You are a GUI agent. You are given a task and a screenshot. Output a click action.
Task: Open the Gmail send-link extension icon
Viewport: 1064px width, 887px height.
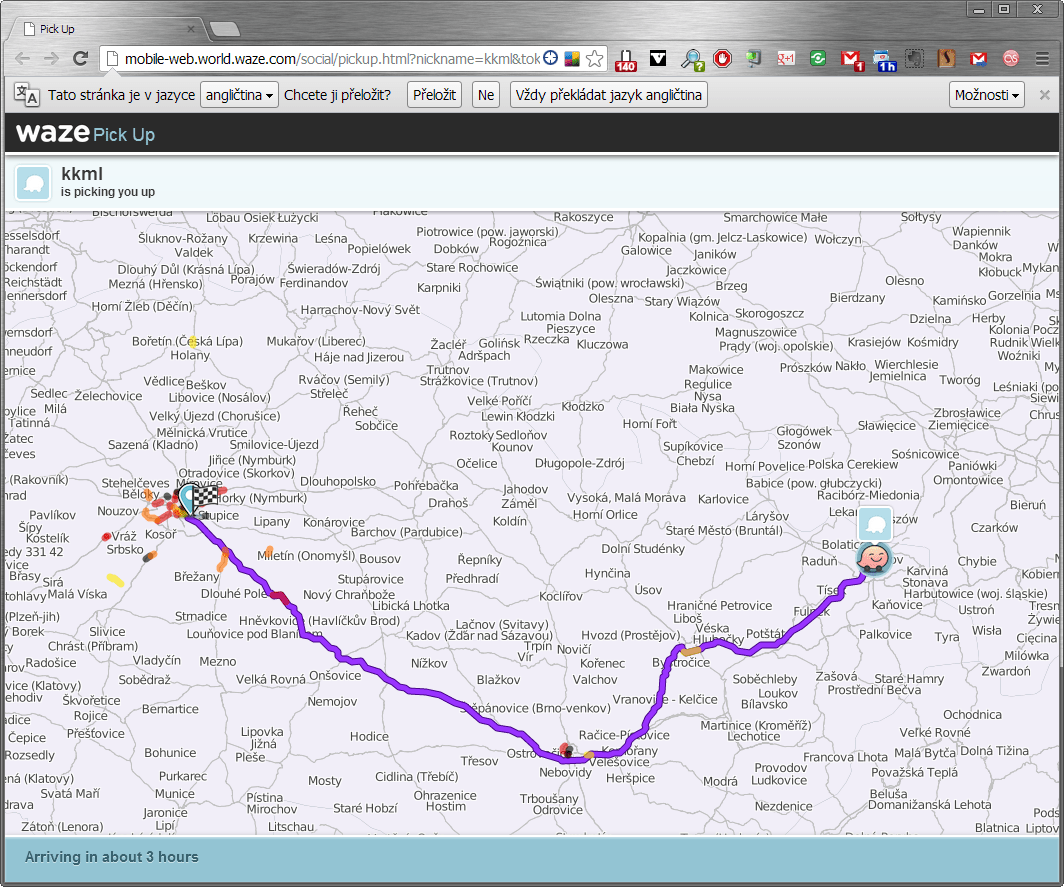978,58
